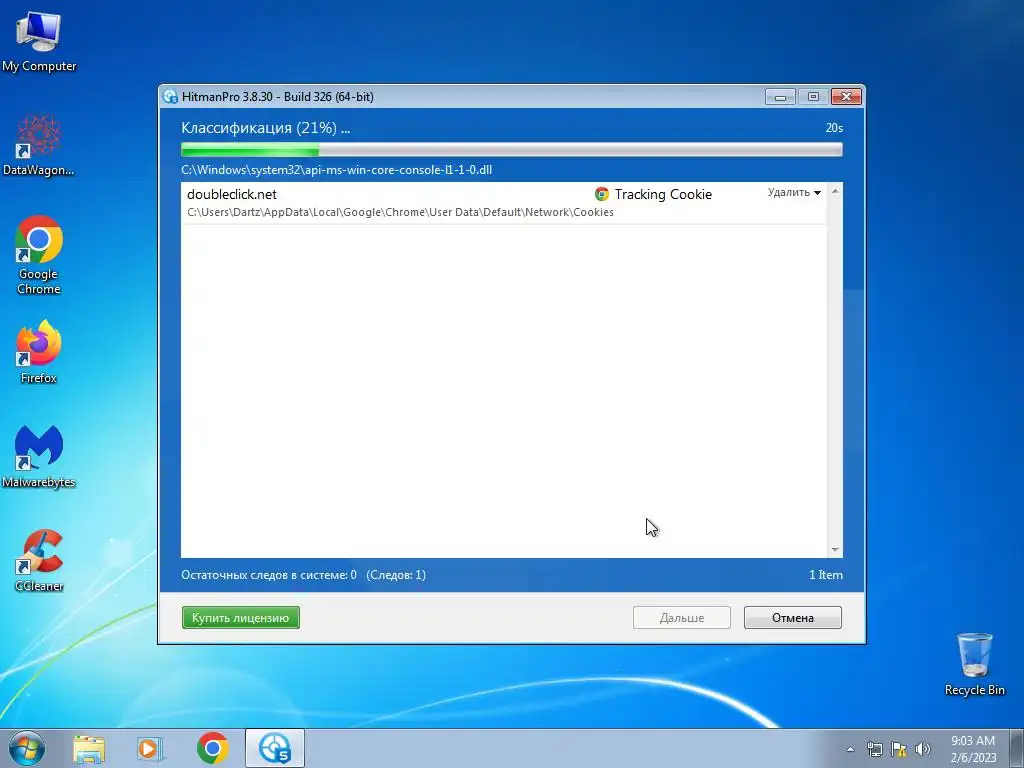The image size is (1024, 768).
Task: Launch Google Chrome from the desktop shortcut
Action: pyautogui.click(x=39, y=255)
